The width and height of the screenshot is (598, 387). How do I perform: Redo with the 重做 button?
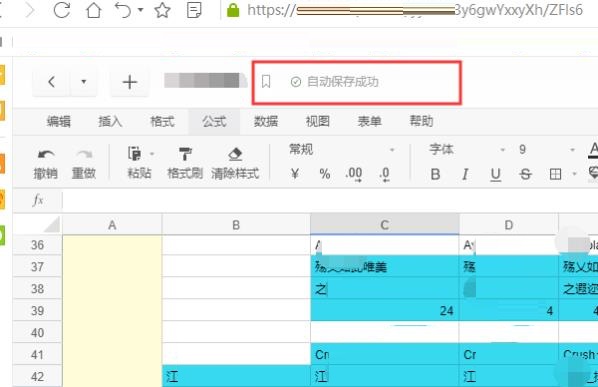click(84, 164)
